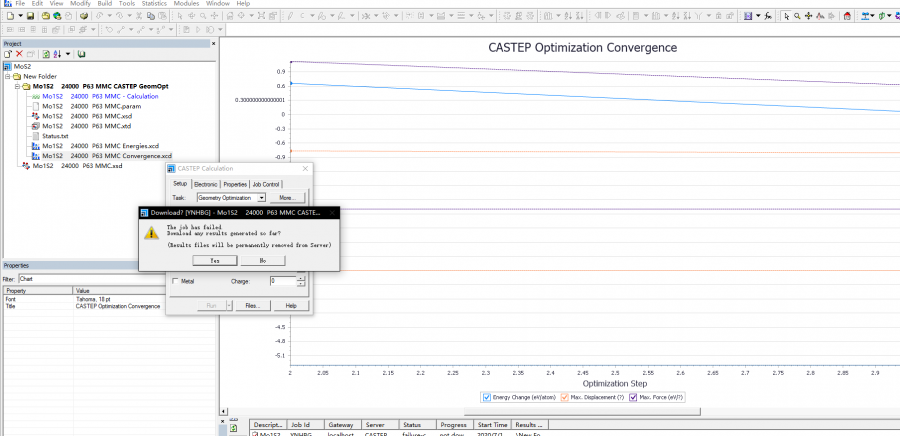Select Status.txt in the project tree
The width and height of the screenshot is (900, 436).
56,136
